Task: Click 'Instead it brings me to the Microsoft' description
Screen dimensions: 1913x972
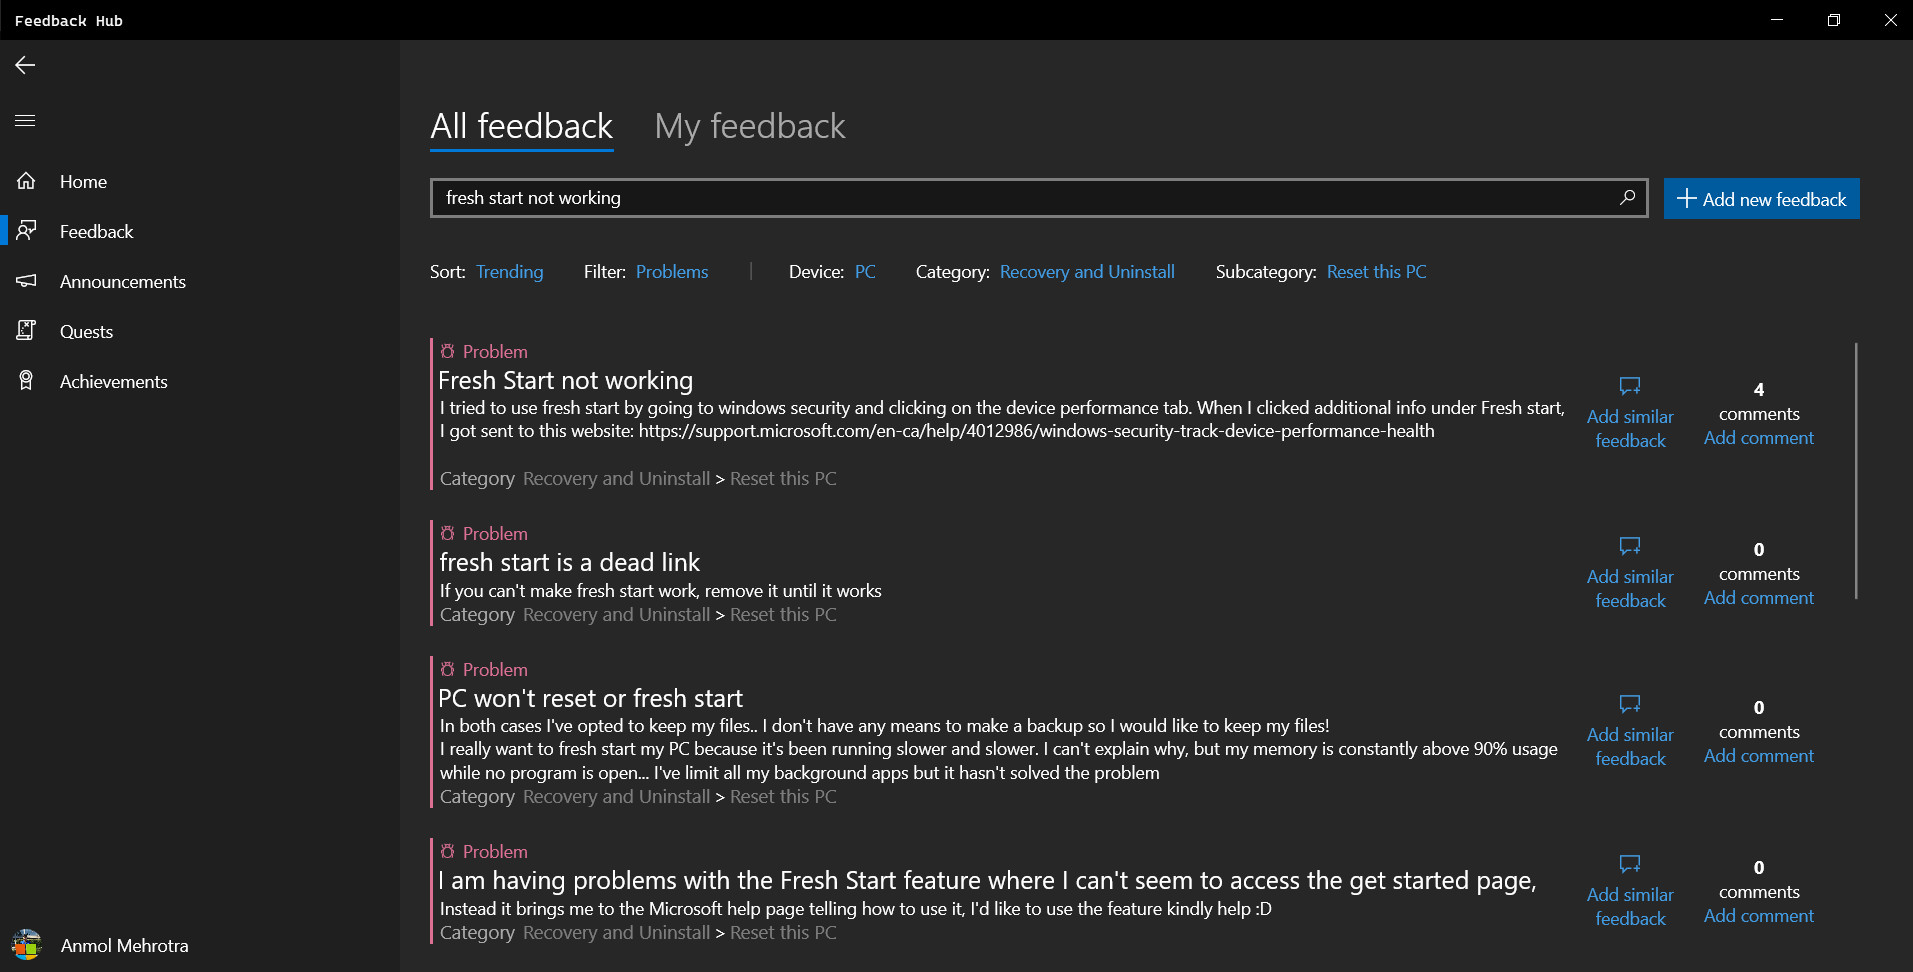Action: [855, 909]
